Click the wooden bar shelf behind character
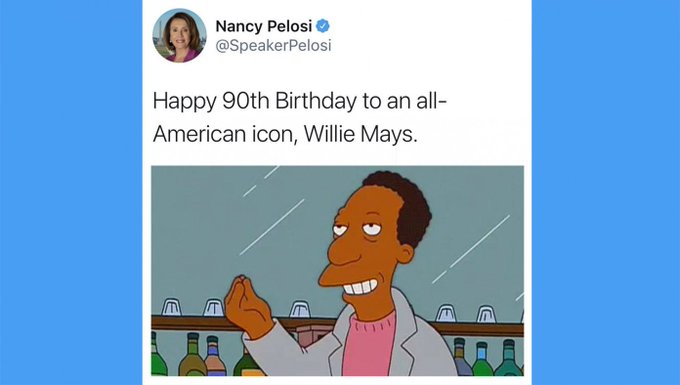Image resolution: width=680 pixels, height=385 pixels. 193,323
